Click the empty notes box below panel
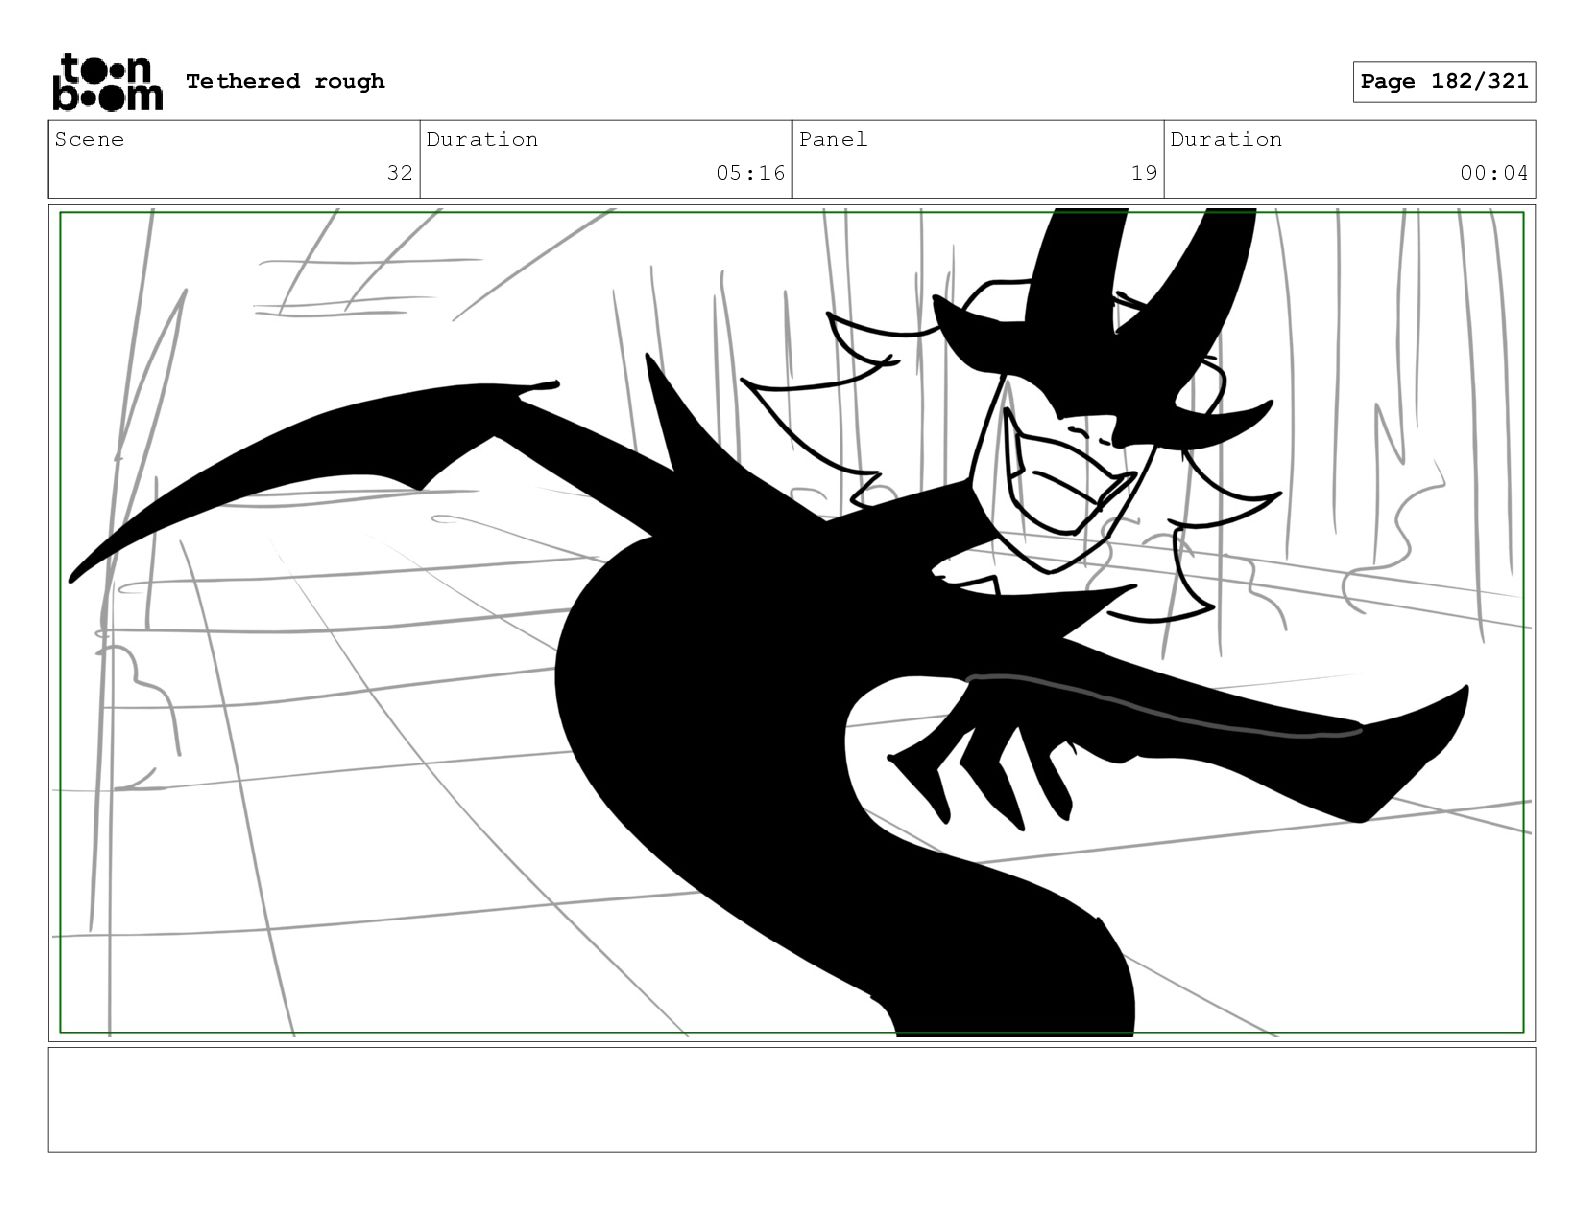The image size is (1584, 1224). click(792, 1099)
